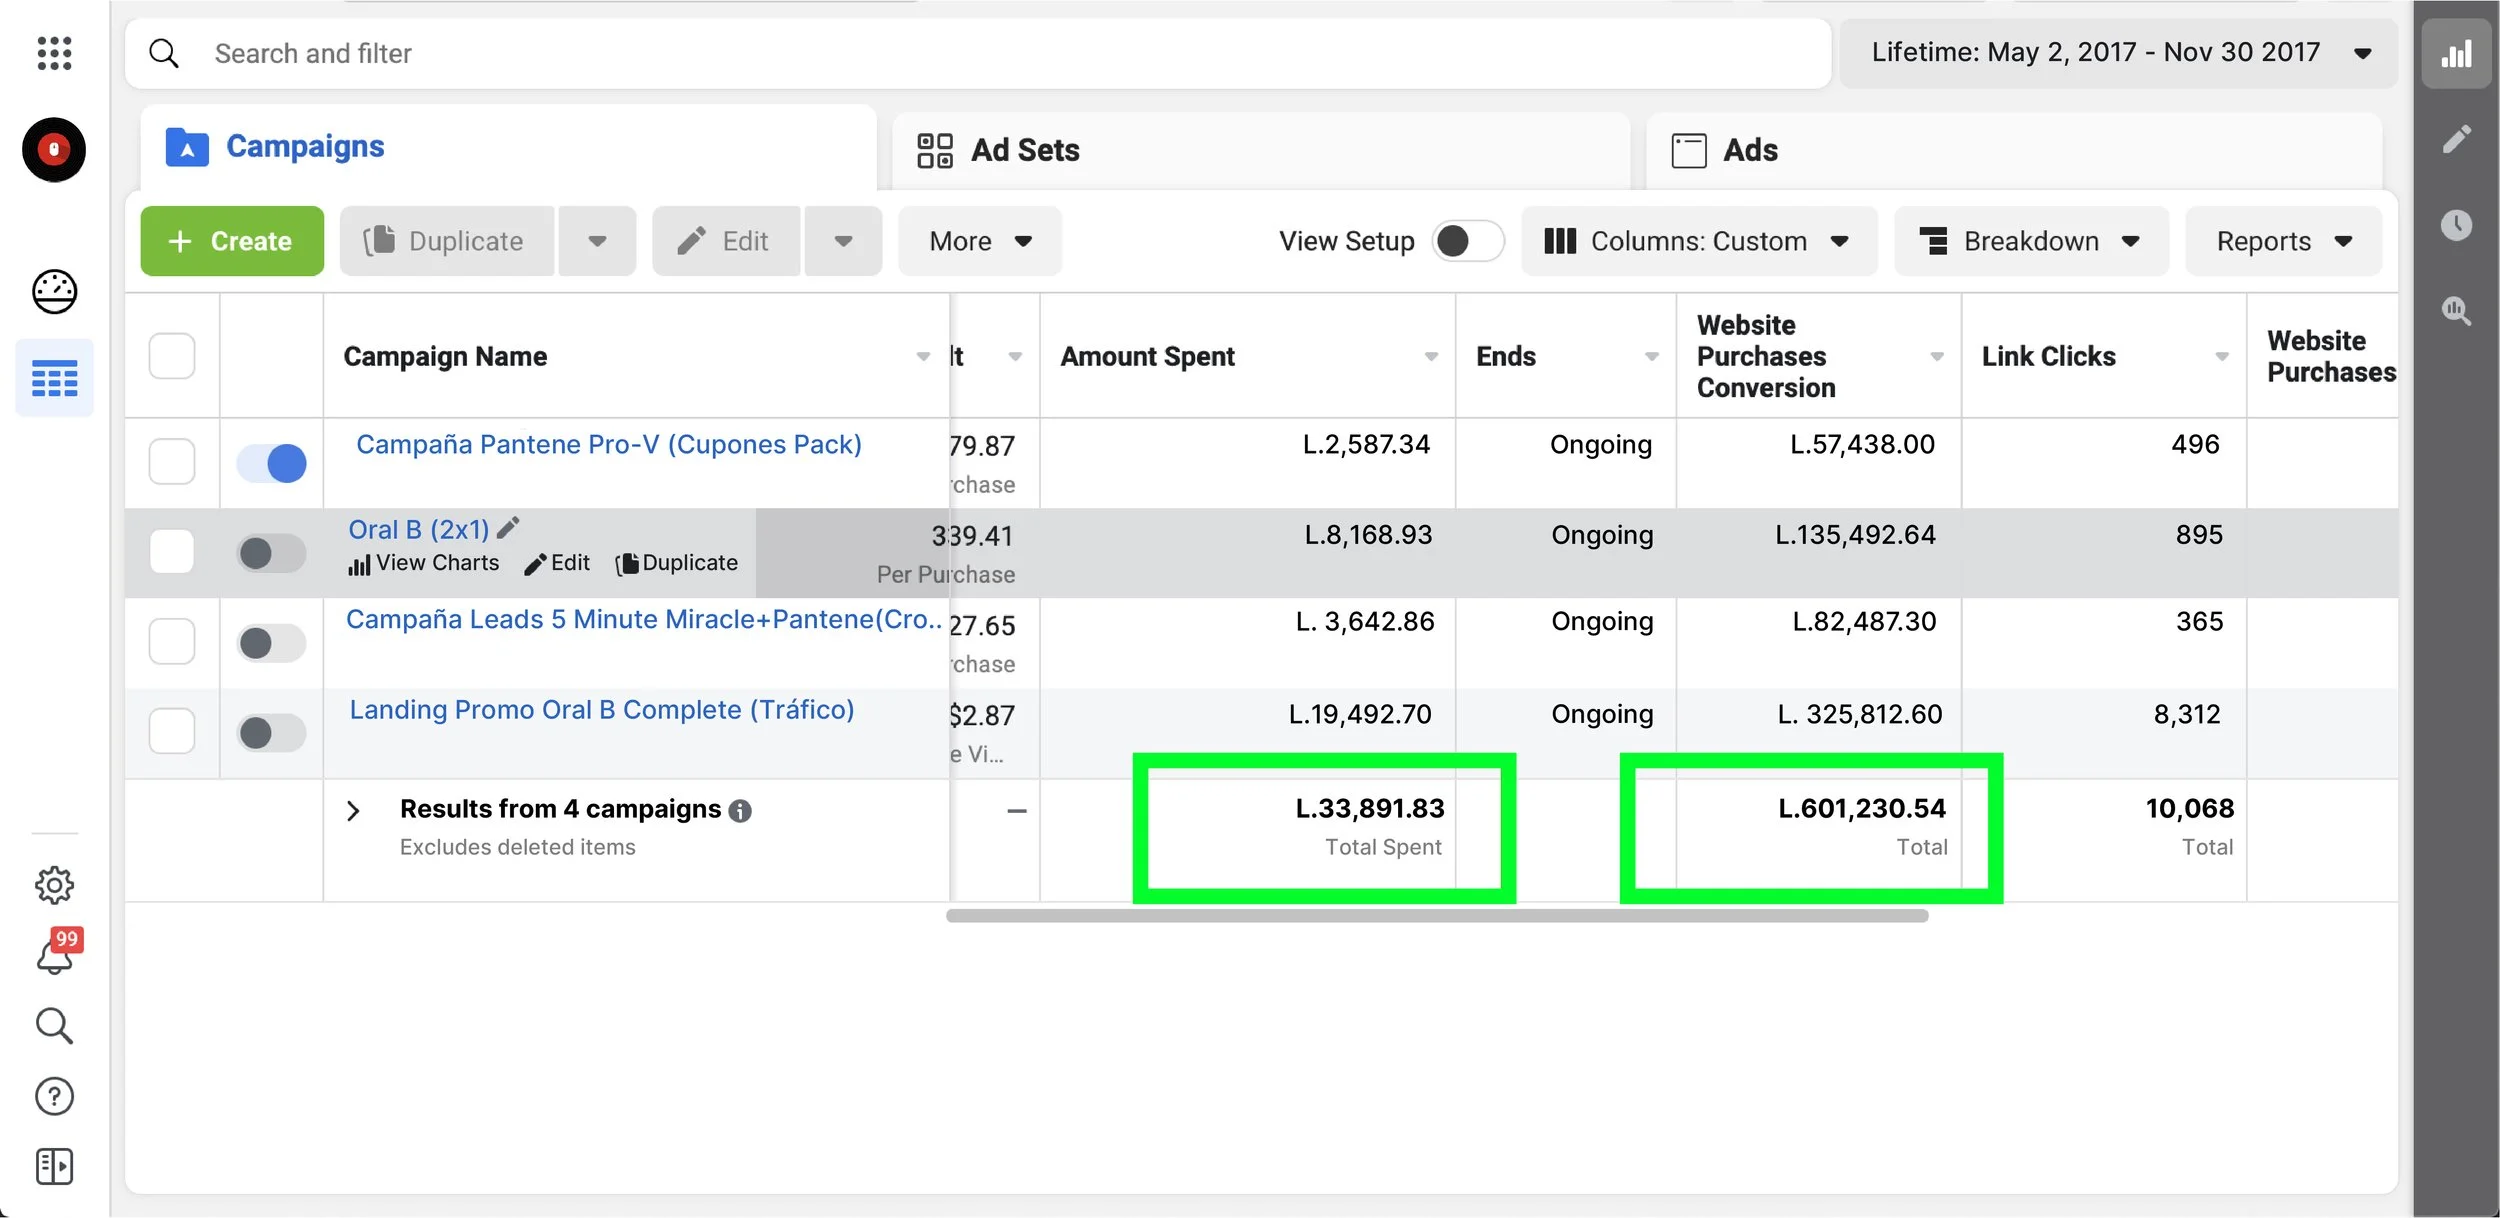Click the Edit toolbar button
This screenshot has width=2500, height=1218.
726,241
